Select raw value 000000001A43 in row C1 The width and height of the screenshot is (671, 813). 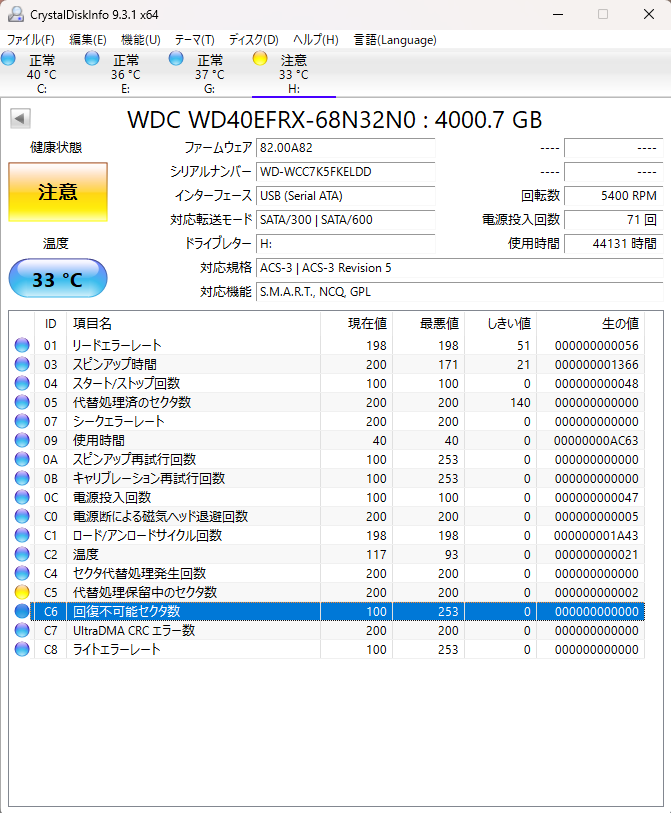596,536
